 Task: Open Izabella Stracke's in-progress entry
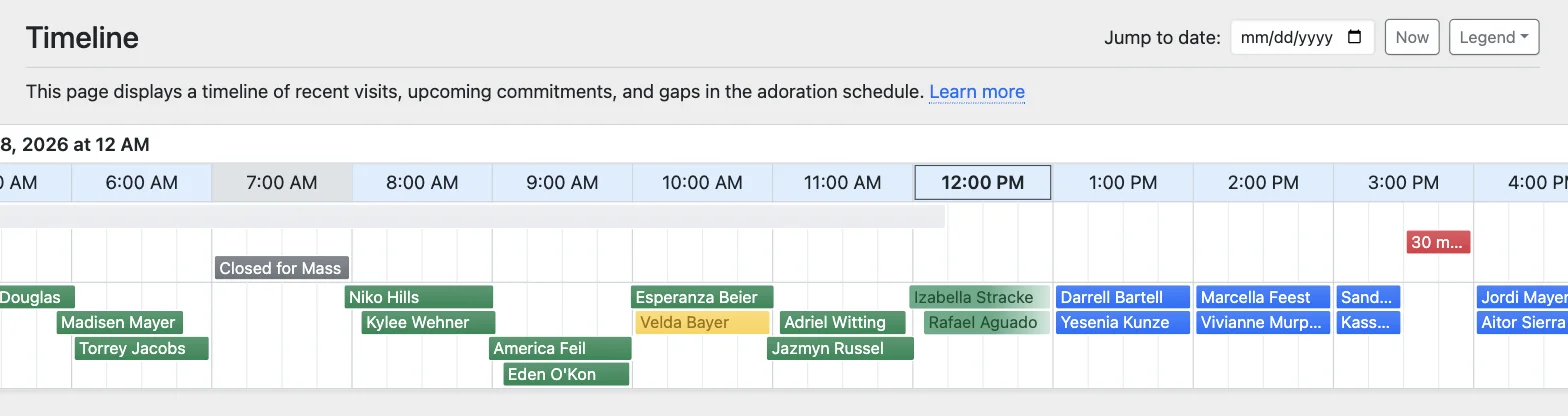980,297
